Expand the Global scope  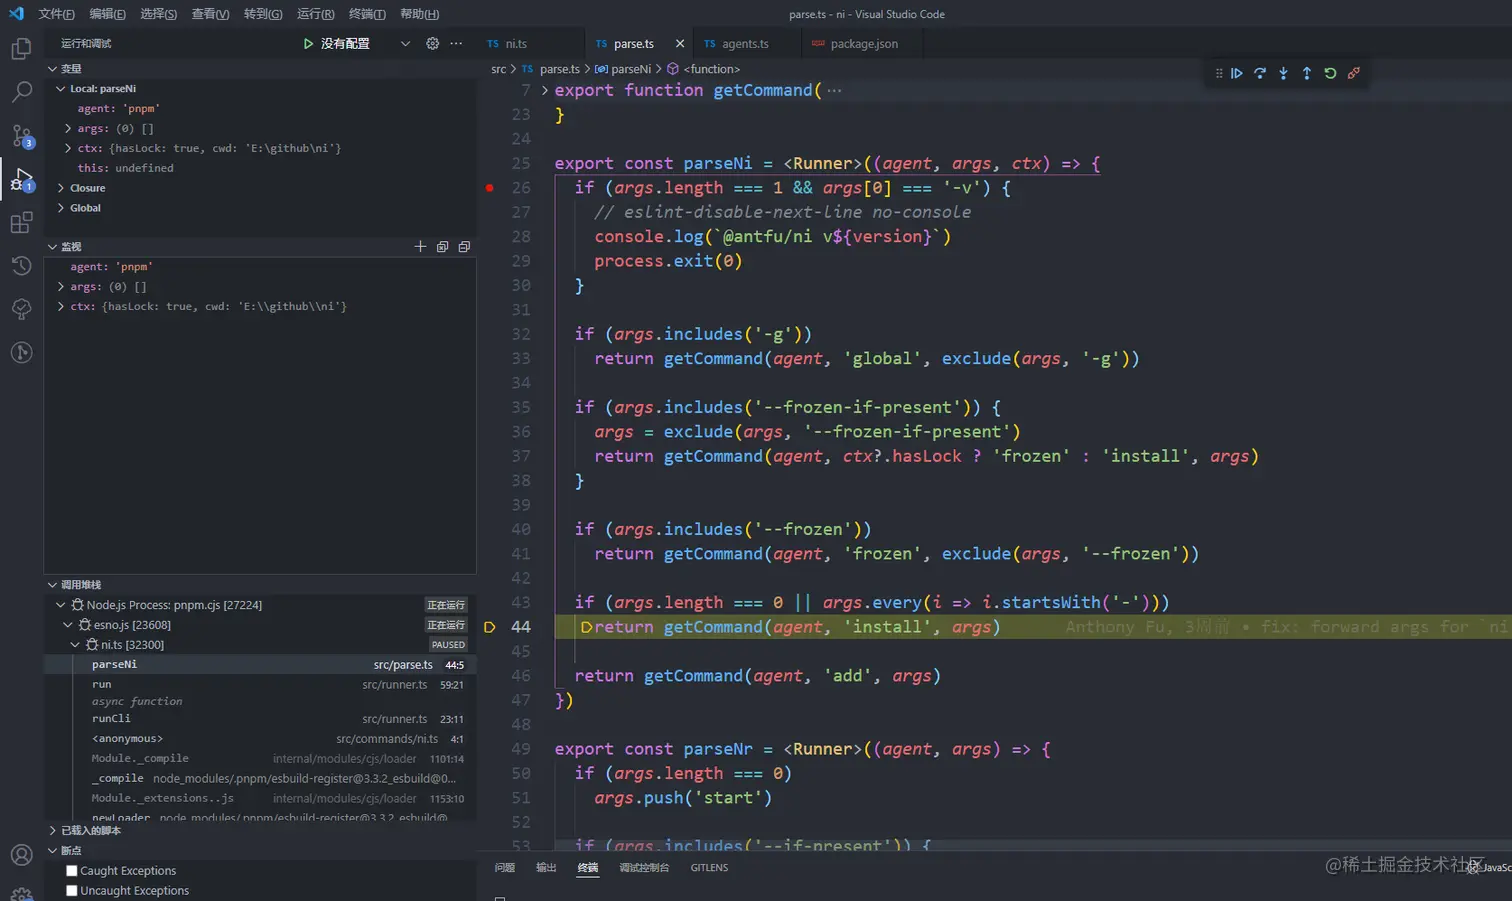tap(60, 208)
